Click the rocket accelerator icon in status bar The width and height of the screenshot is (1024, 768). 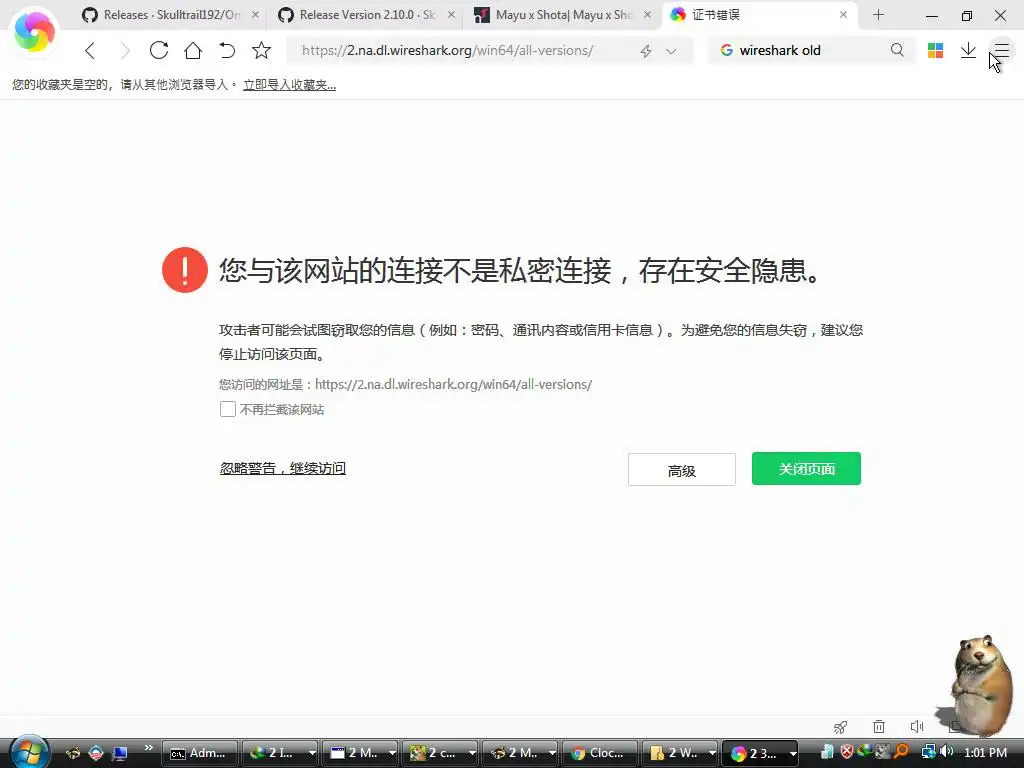click(x=840, y=726)
